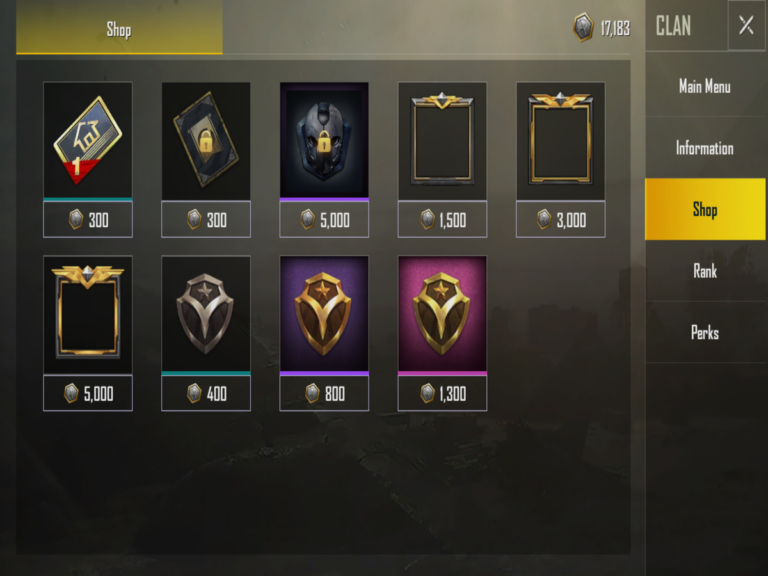Screen dimensions: 768x576
Task: Close the Clan panel with the X
Action: pyautogui.click(x=746, y=25)
